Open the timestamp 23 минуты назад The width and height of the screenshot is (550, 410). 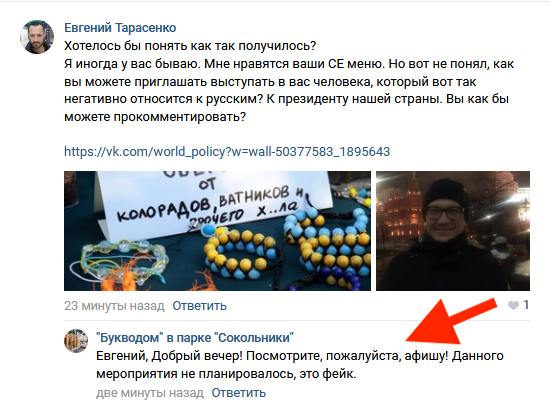pyautogui.click(x=114, y=306)
